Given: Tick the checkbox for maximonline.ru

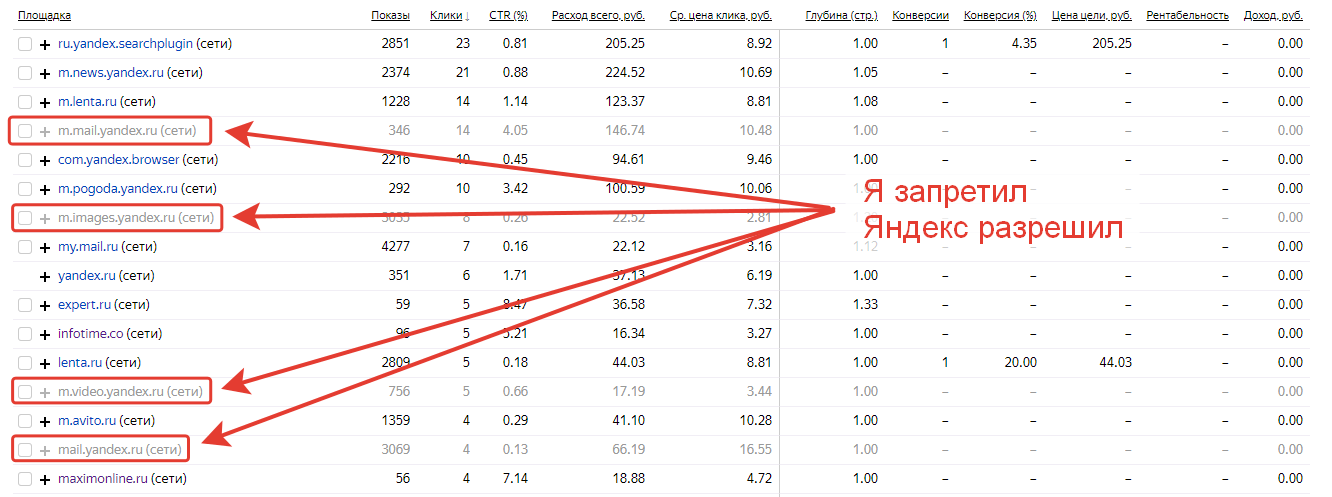Looking at the screenshot, I should click(25, 479).
